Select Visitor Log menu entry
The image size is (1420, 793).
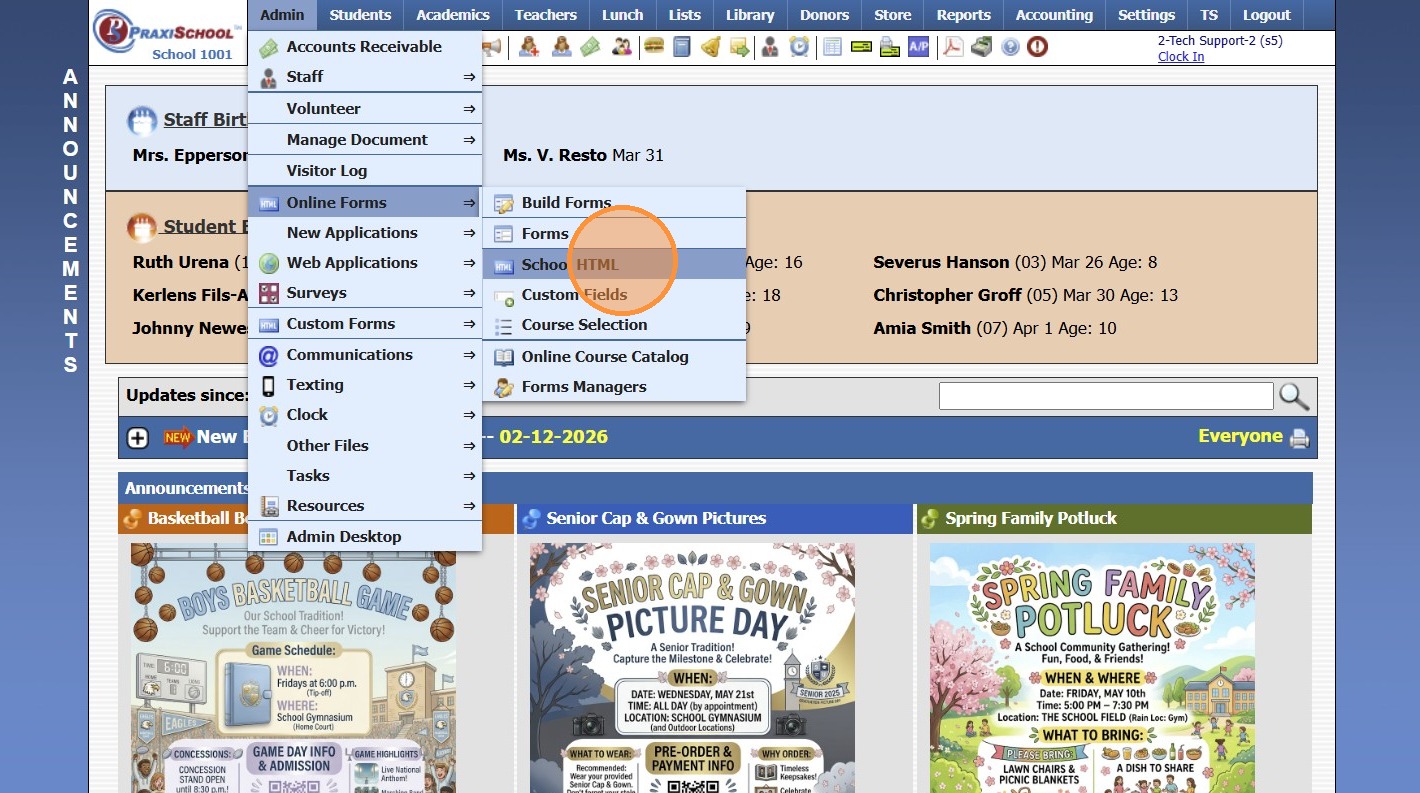pyautogui.click(x=365, y=171)
